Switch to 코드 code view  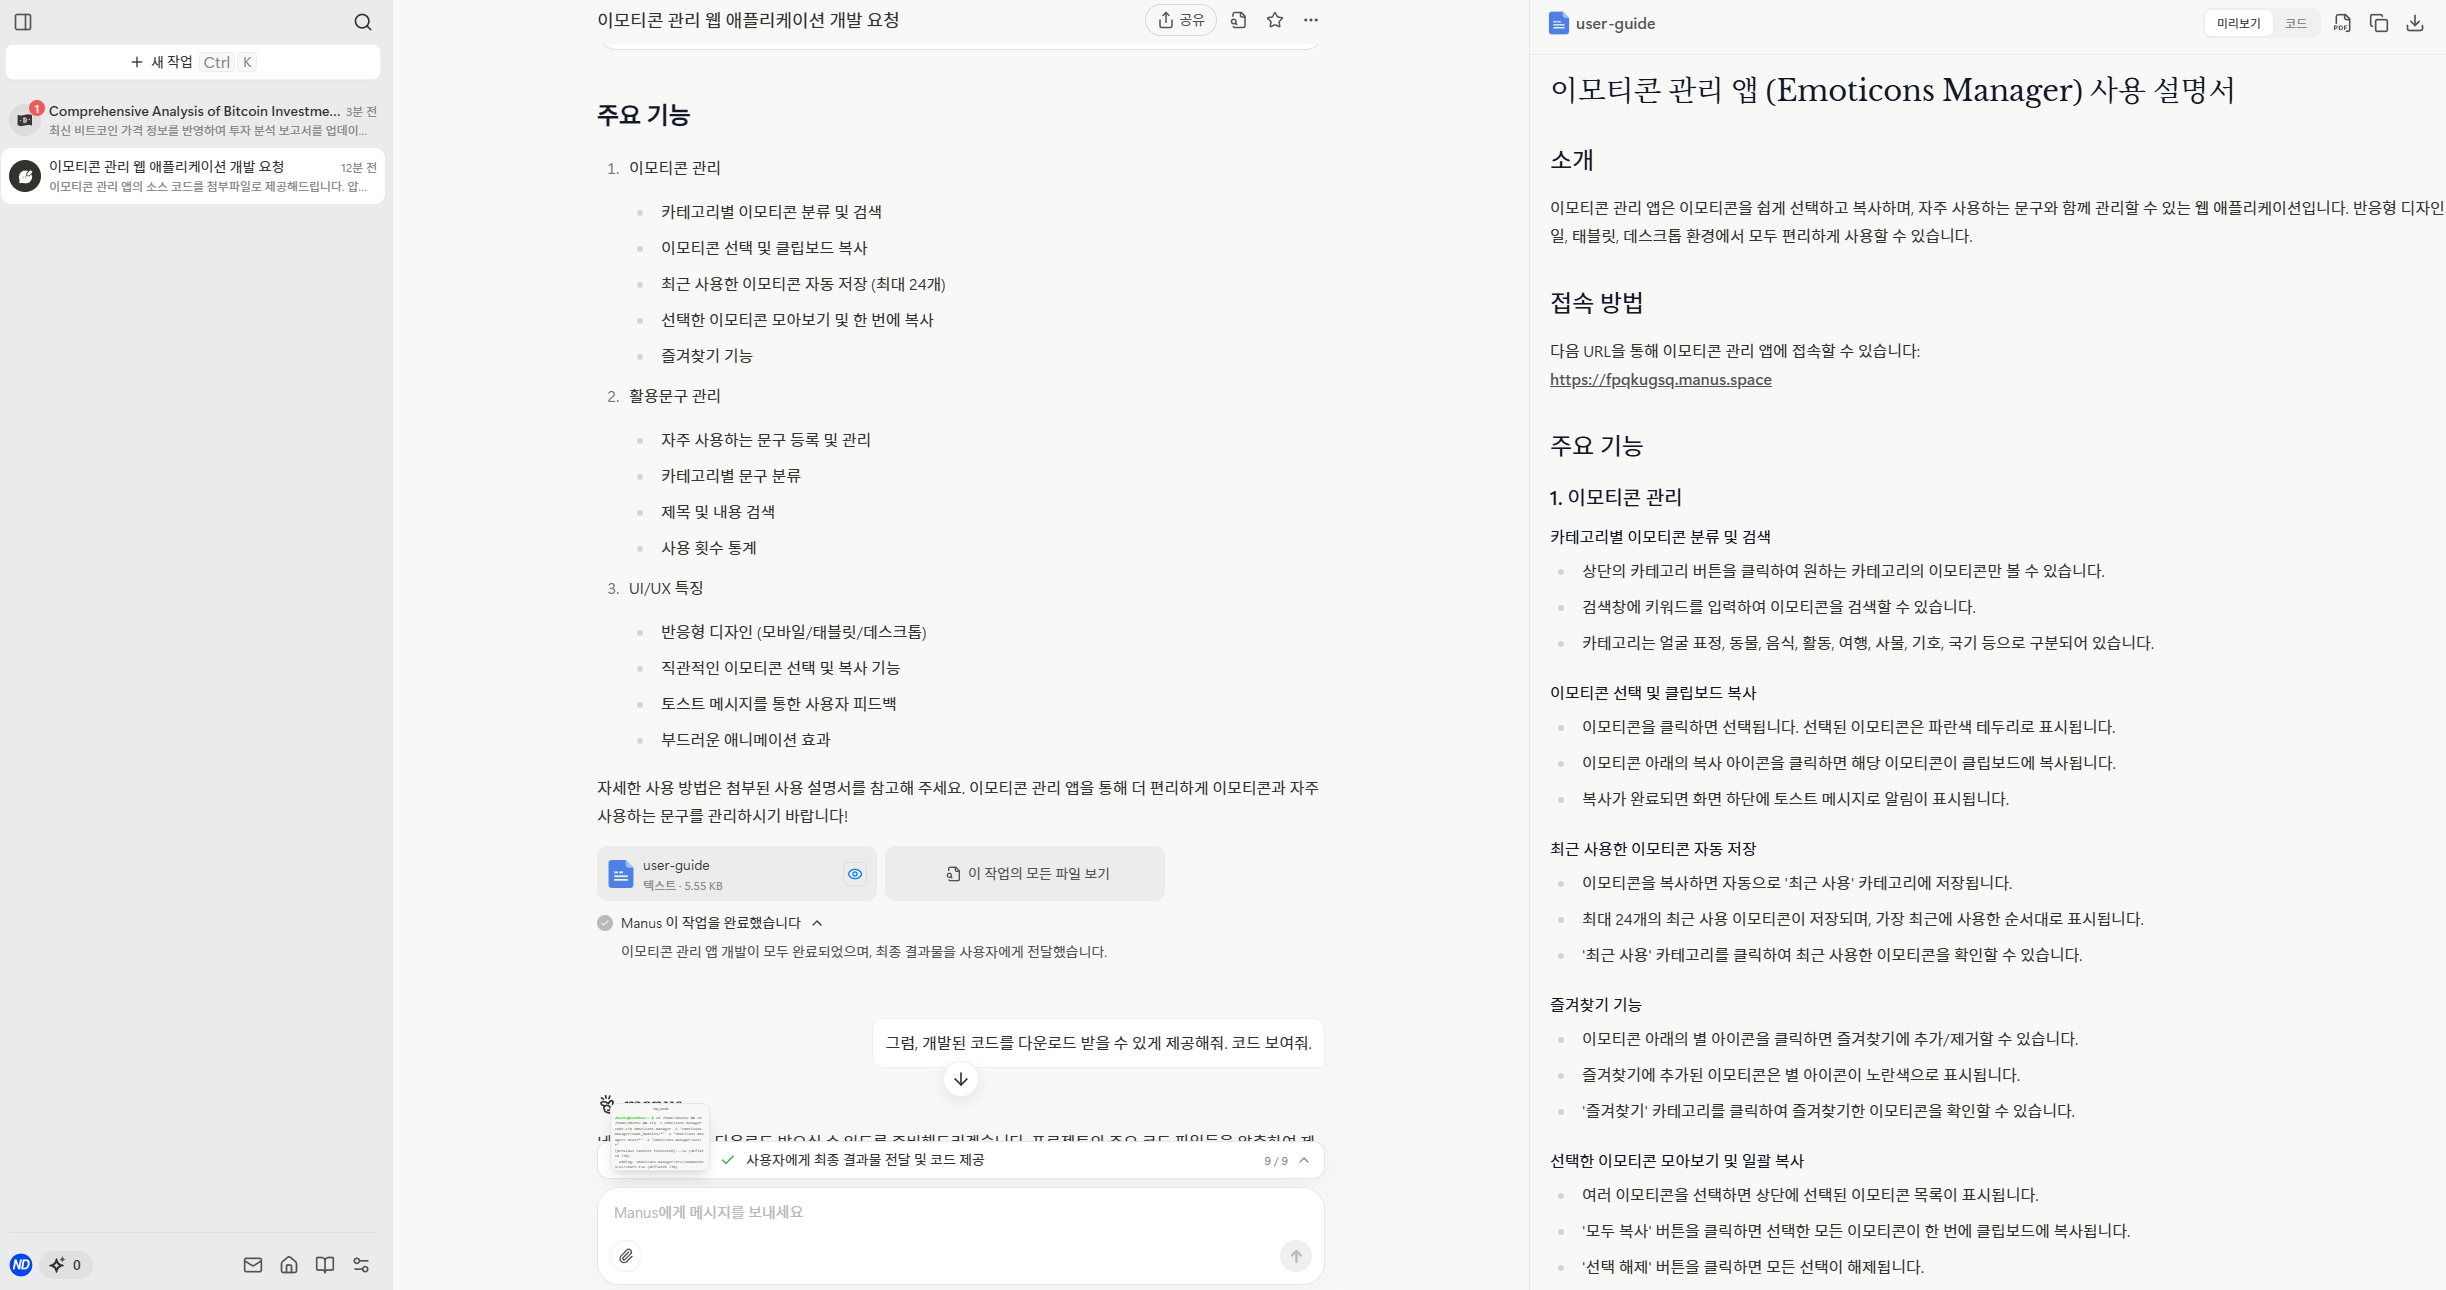pos(2295,23)
